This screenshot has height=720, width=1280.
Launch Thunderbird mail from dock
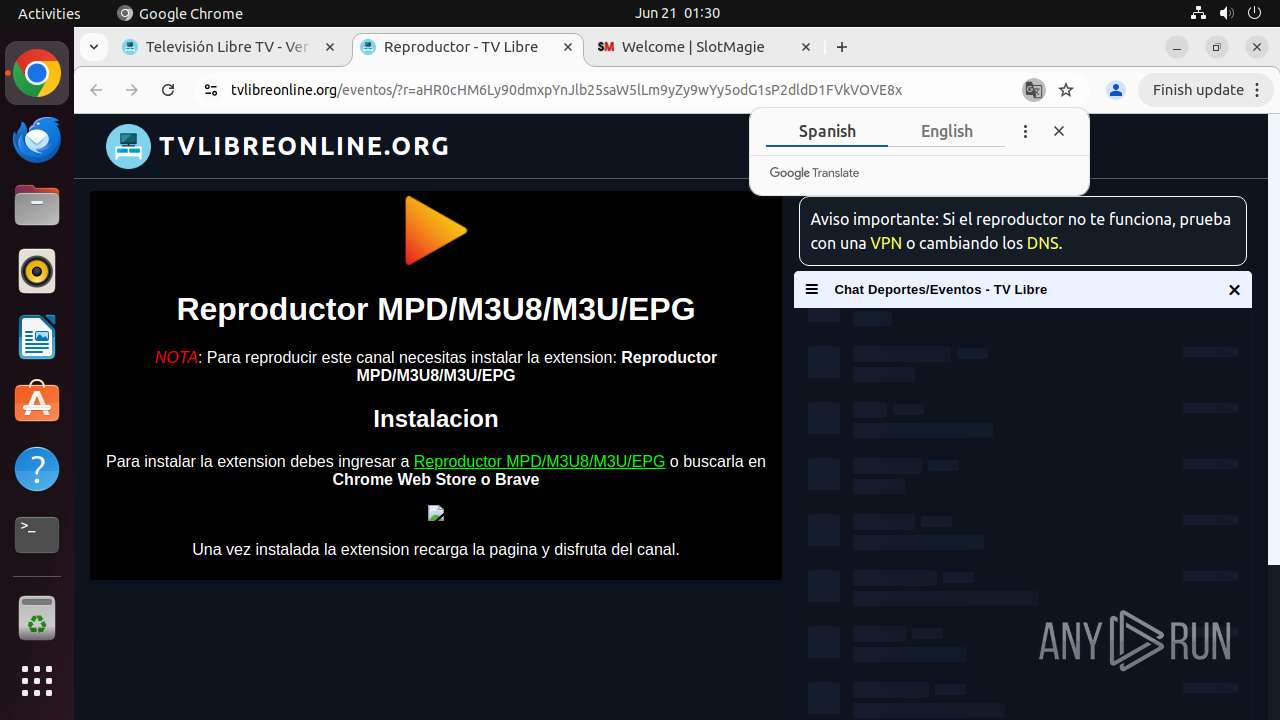coord(37,140)
